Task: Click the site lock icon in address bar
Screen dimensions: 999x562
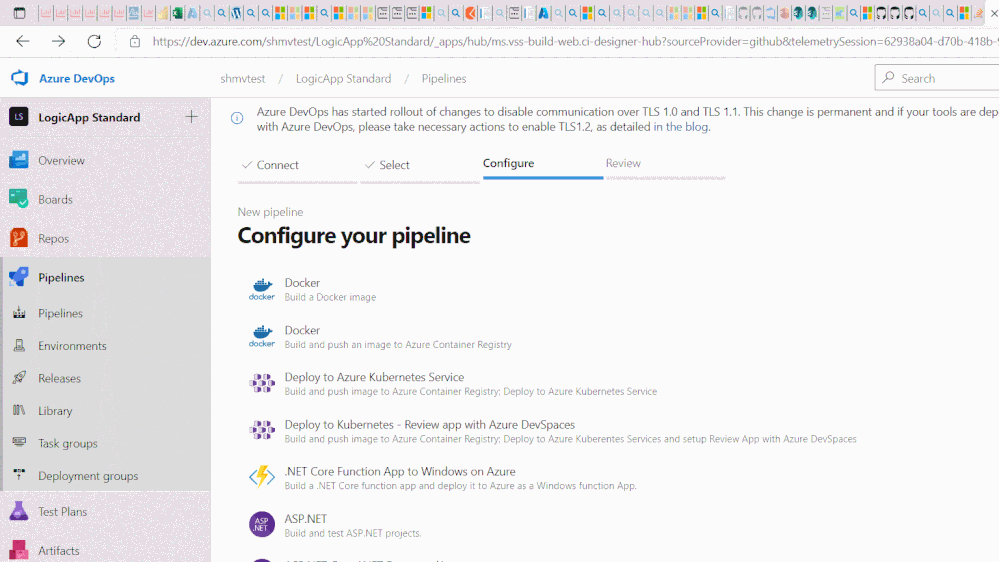Action: point(134,41)
